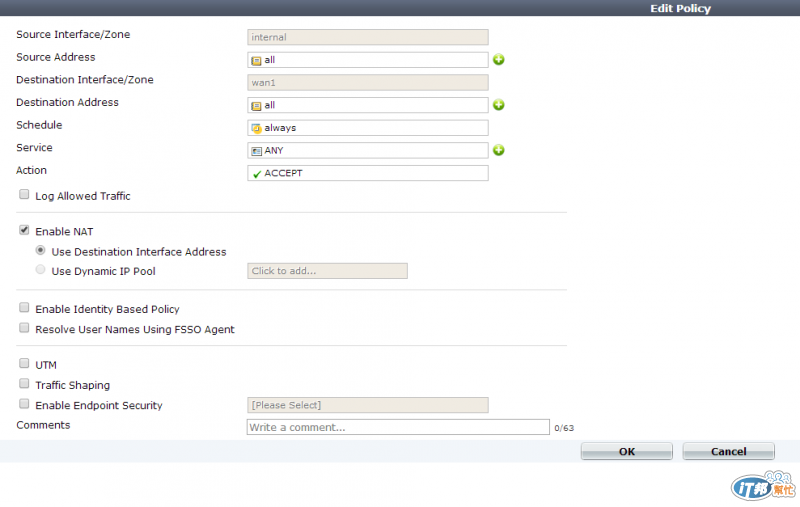Open Dynamic IP Pool 'Click to add...' field

tap(328, 271)
